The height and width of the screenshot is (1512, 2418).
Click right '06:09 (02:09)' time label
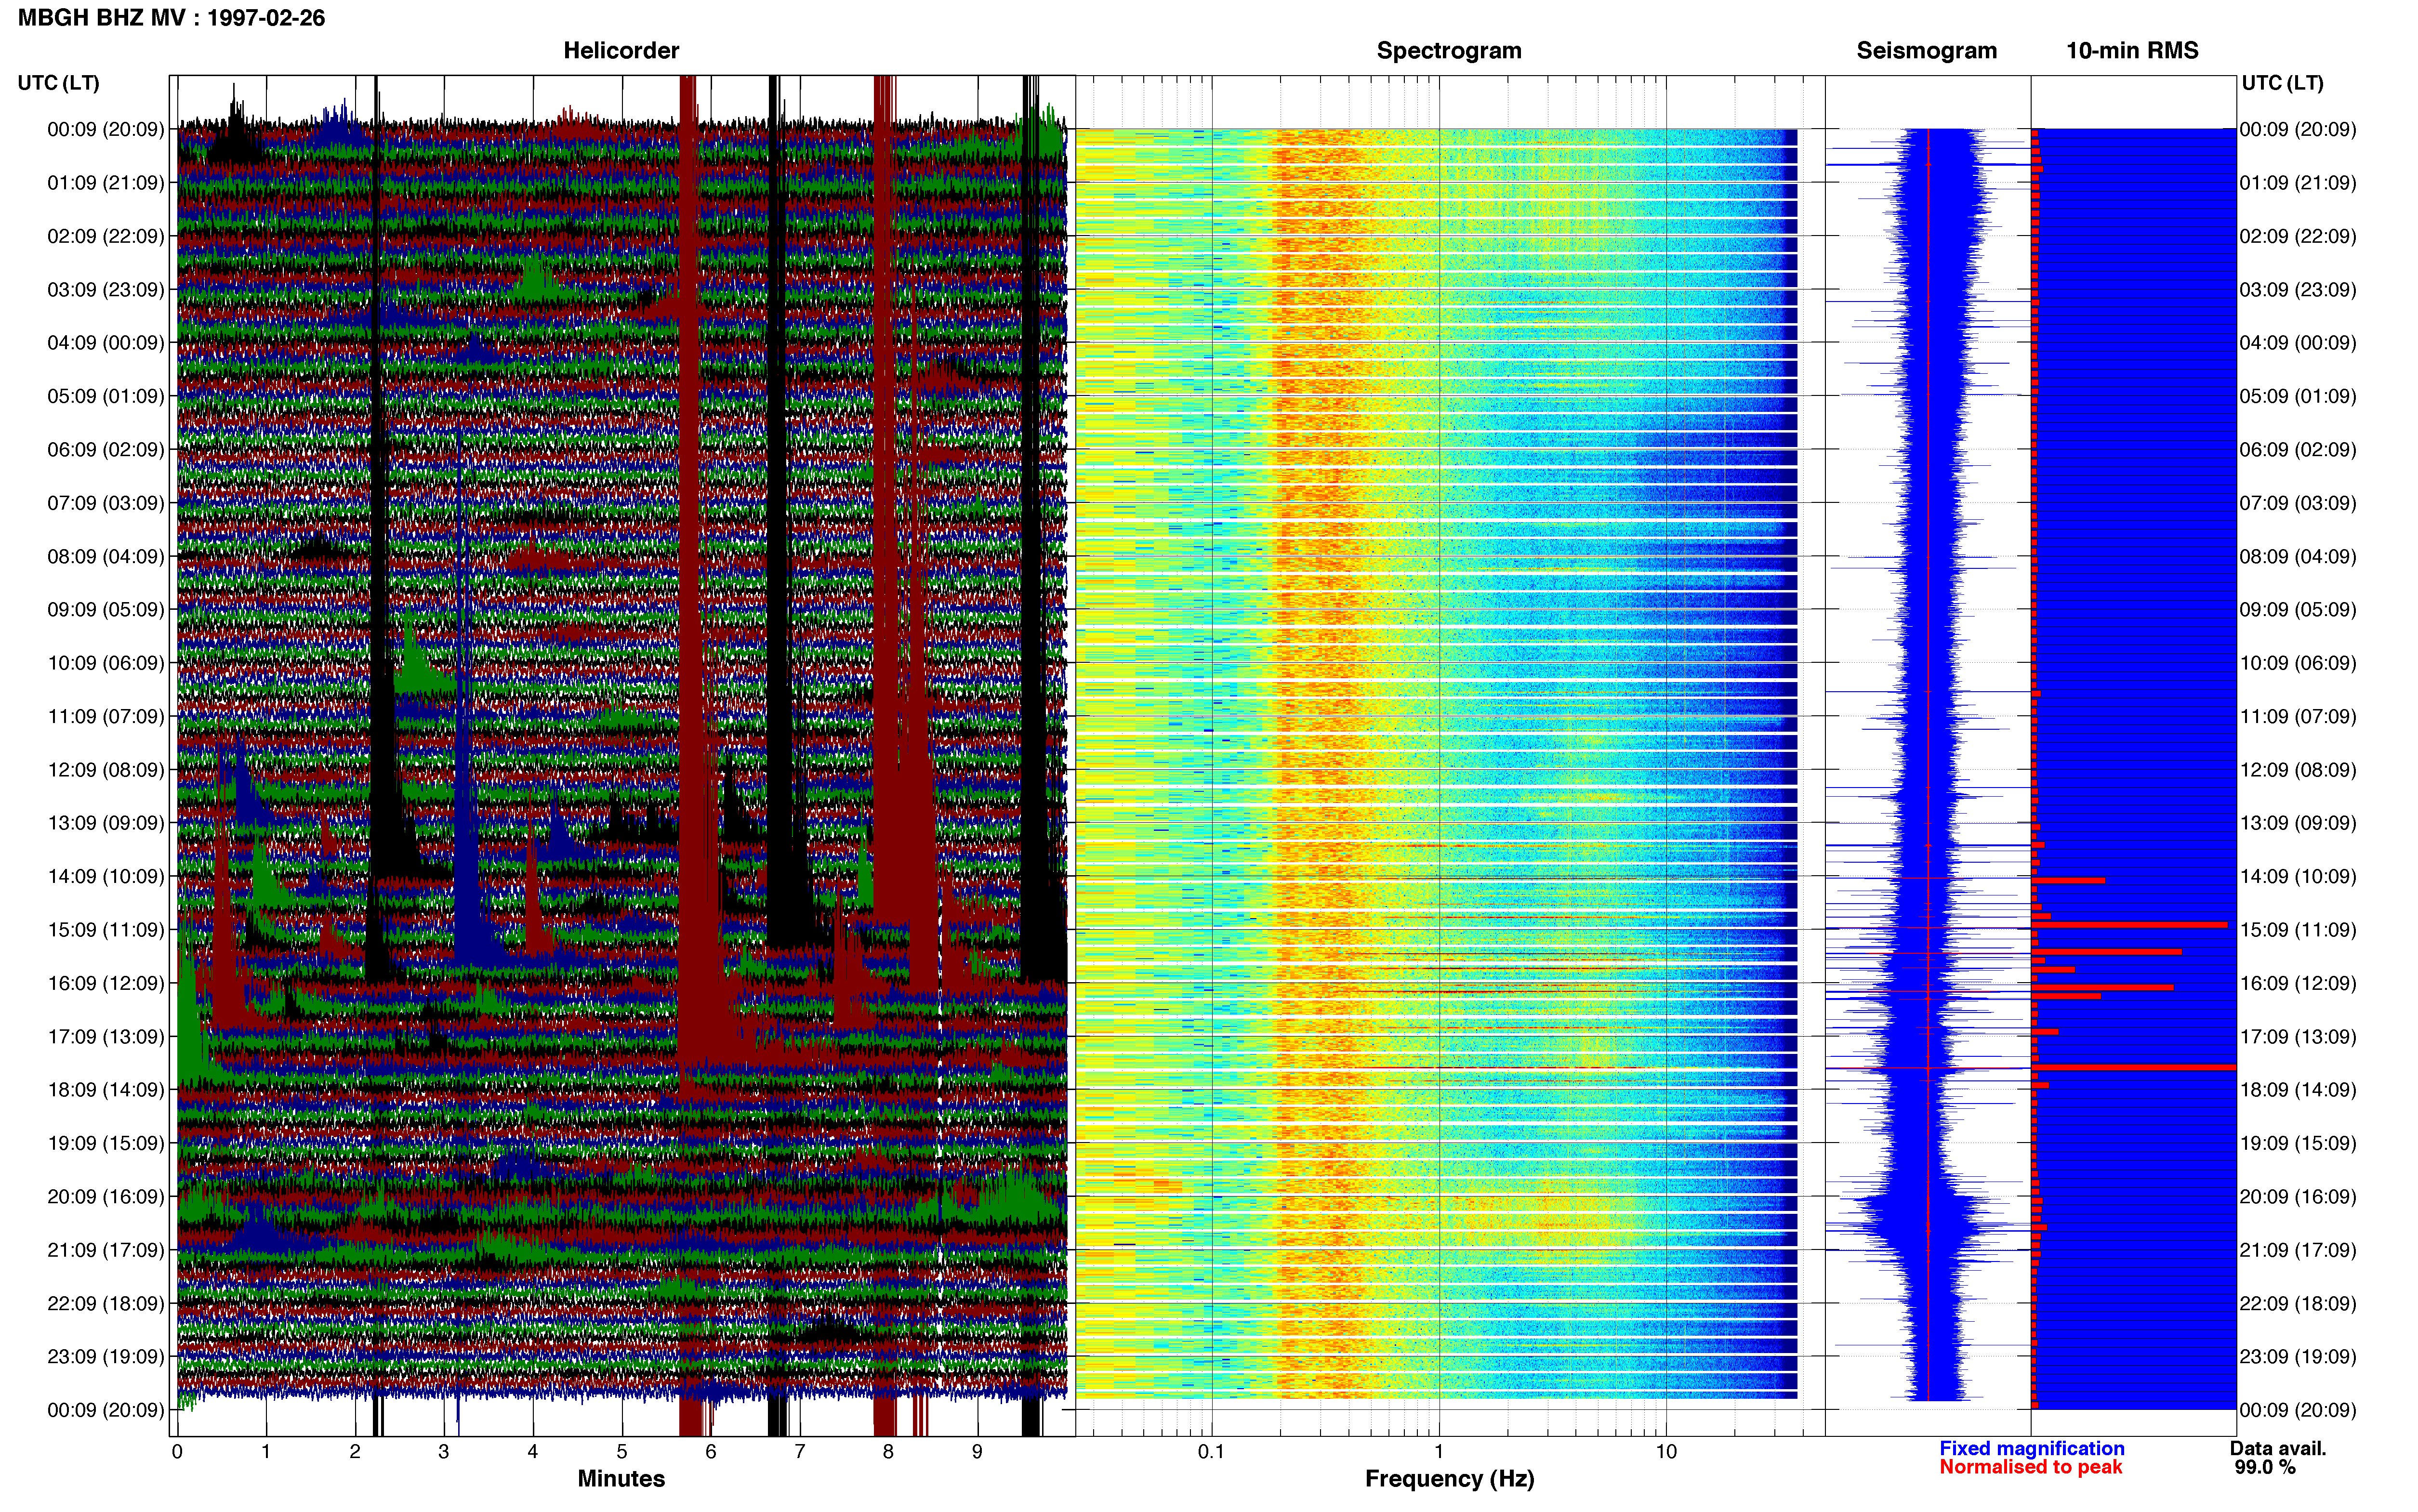click(2298, 450)
